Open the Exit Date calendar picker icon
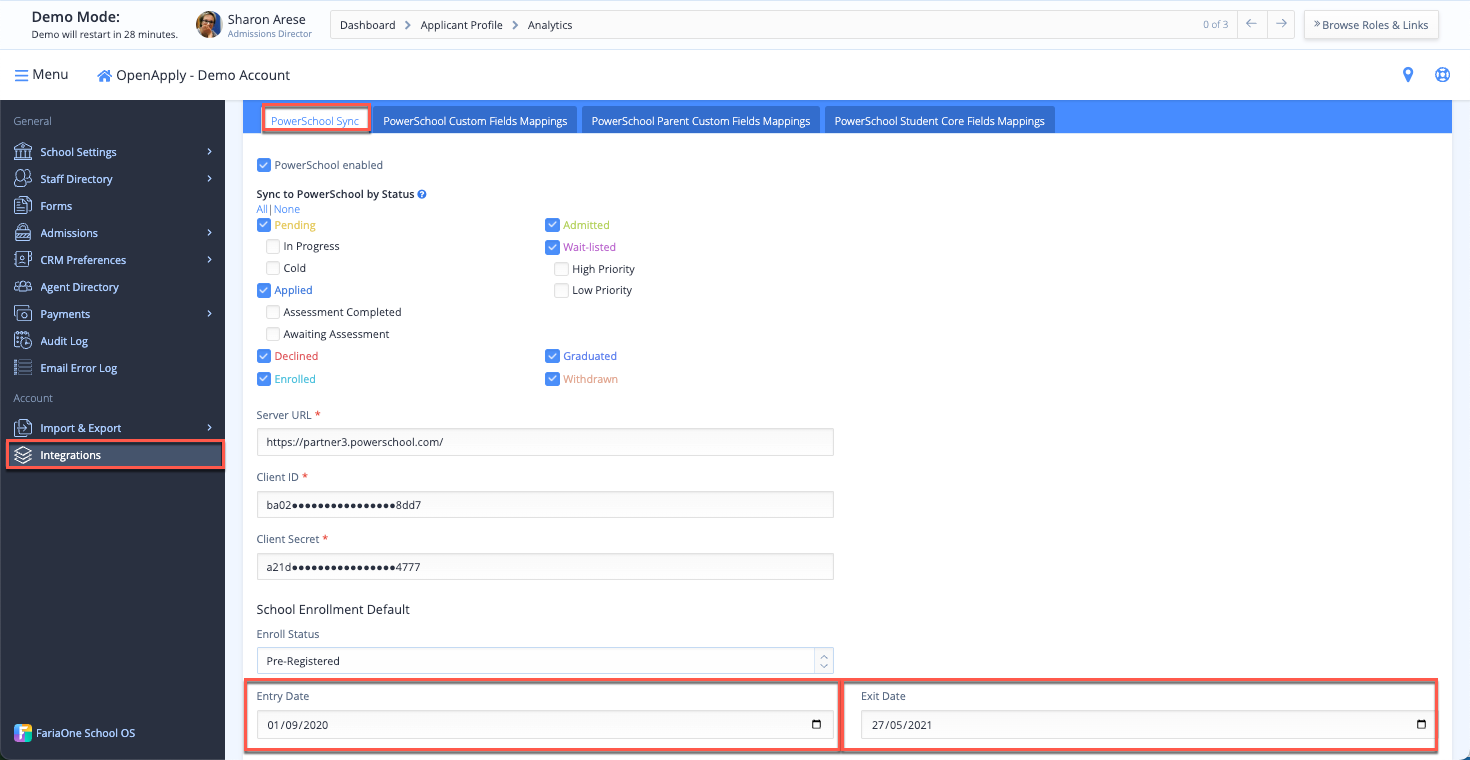1470x760 pixels. [1422, 725]
